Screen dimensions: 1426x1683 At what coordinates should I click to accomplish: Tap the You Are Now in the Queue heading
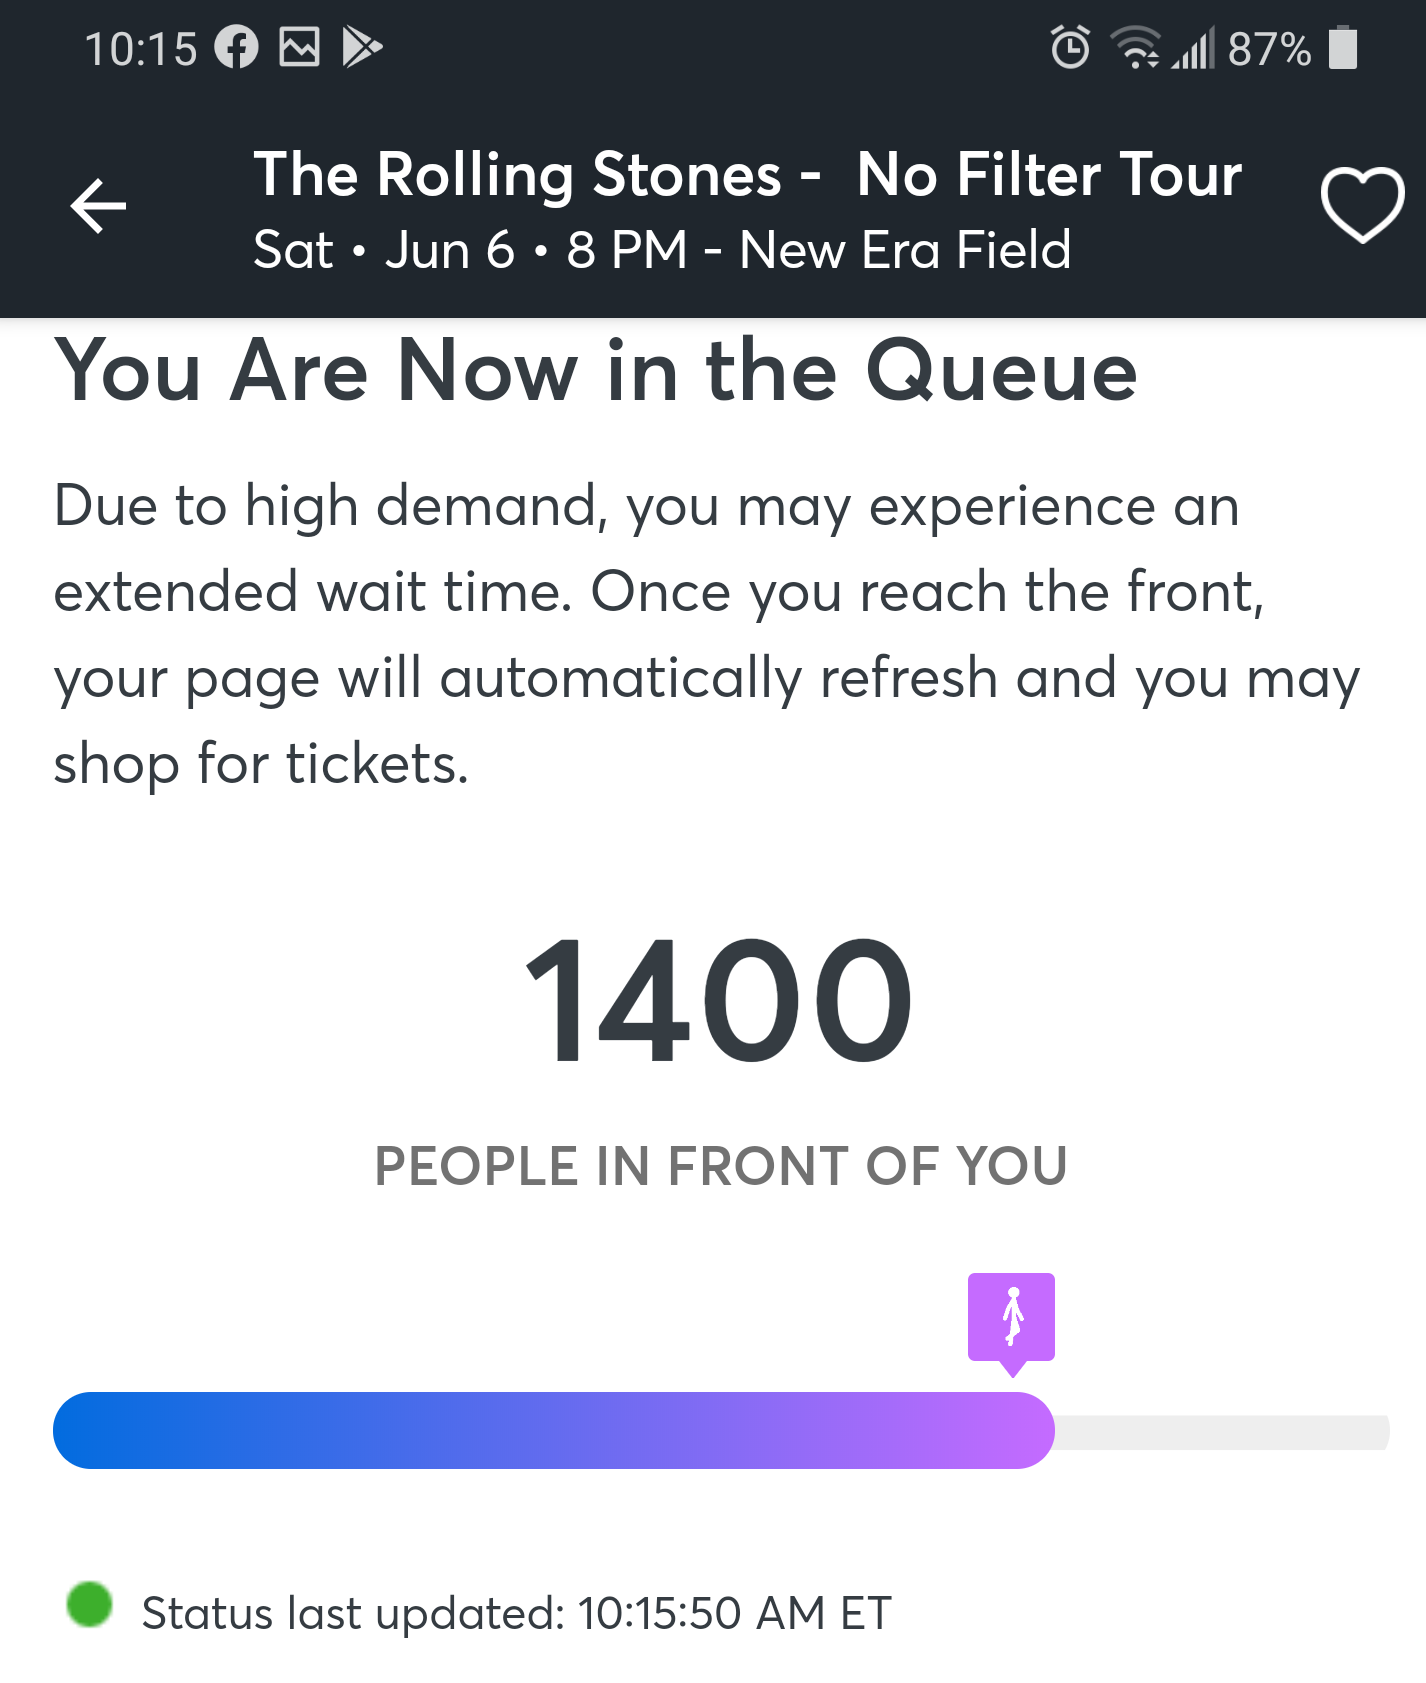[x=596, y=370]
